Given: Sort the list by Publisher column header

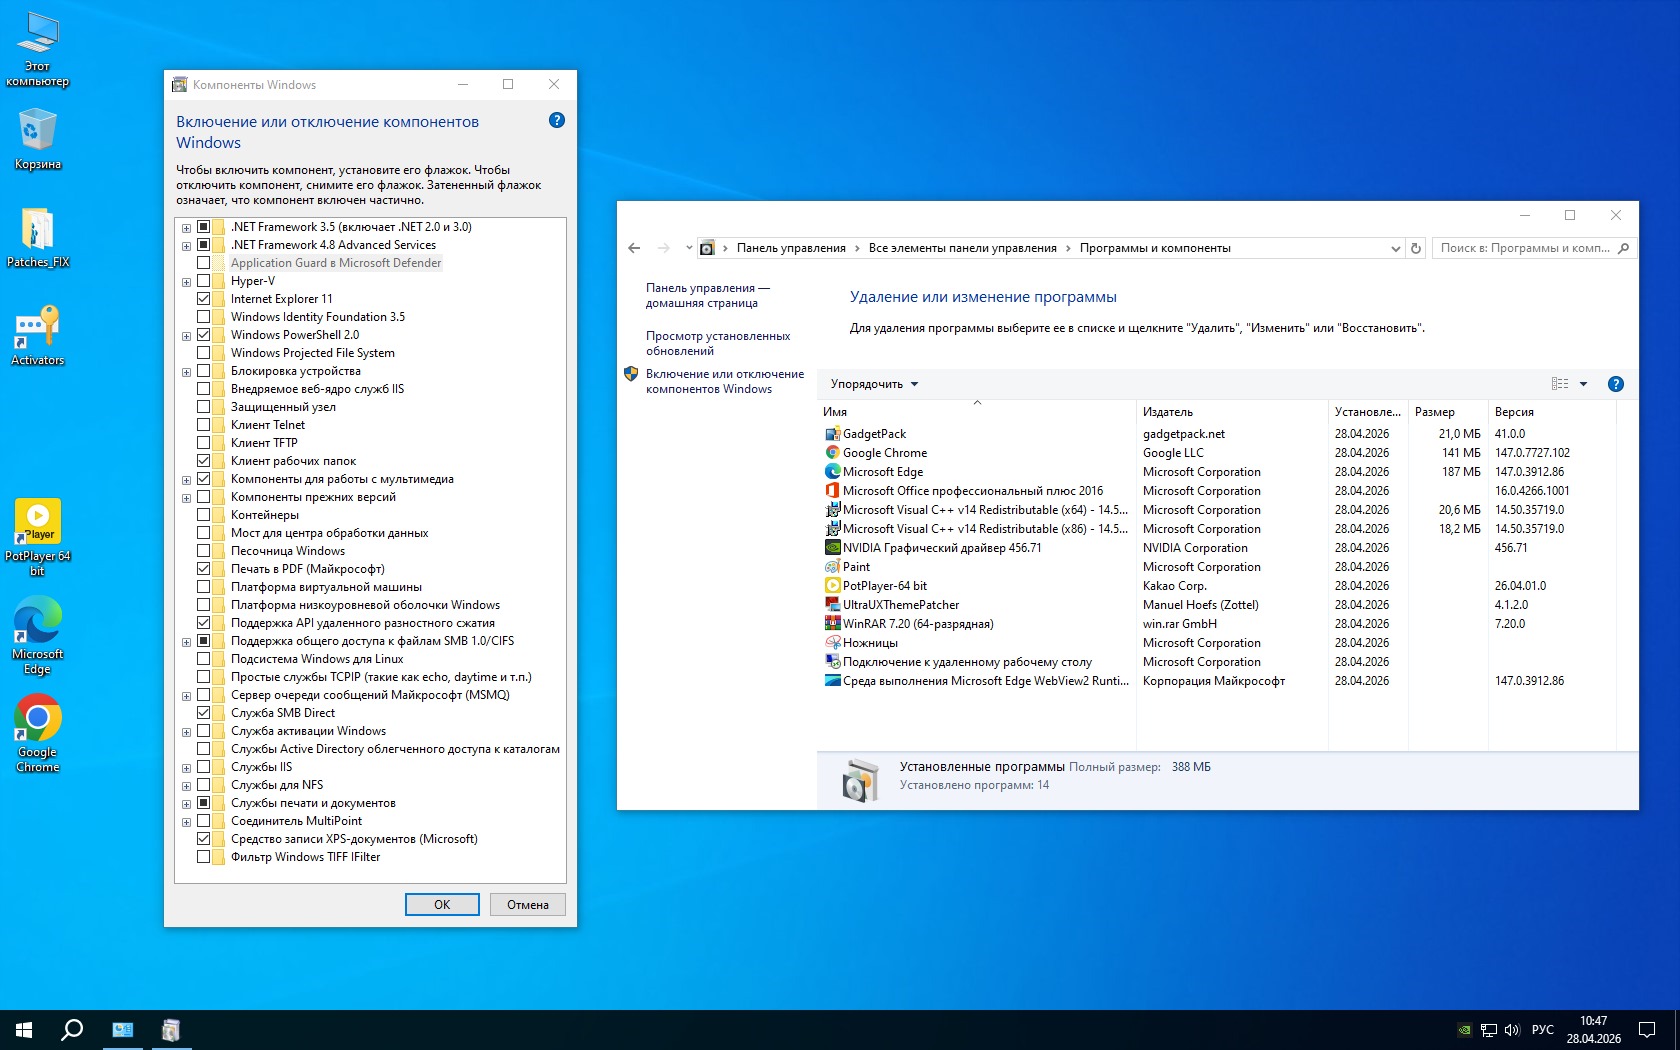Looking at the screenshot, I should 1168,412.
